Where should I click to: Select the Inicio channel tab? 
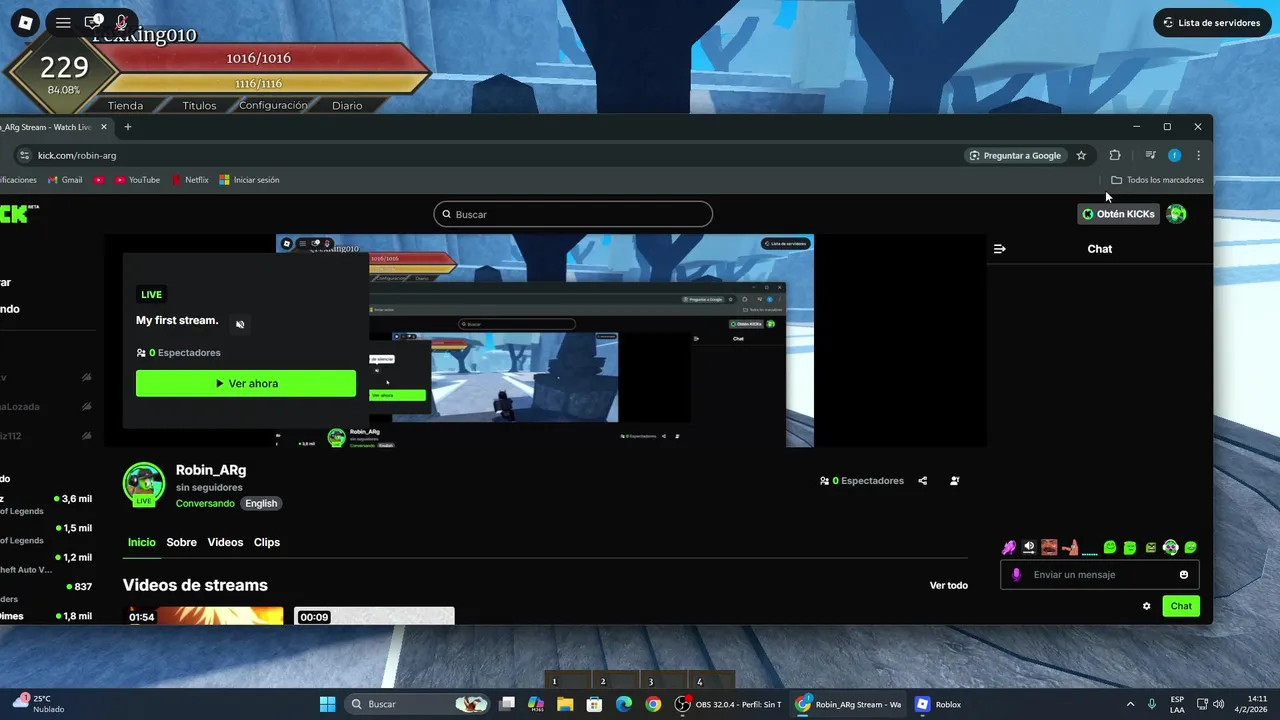pos(142,542)
